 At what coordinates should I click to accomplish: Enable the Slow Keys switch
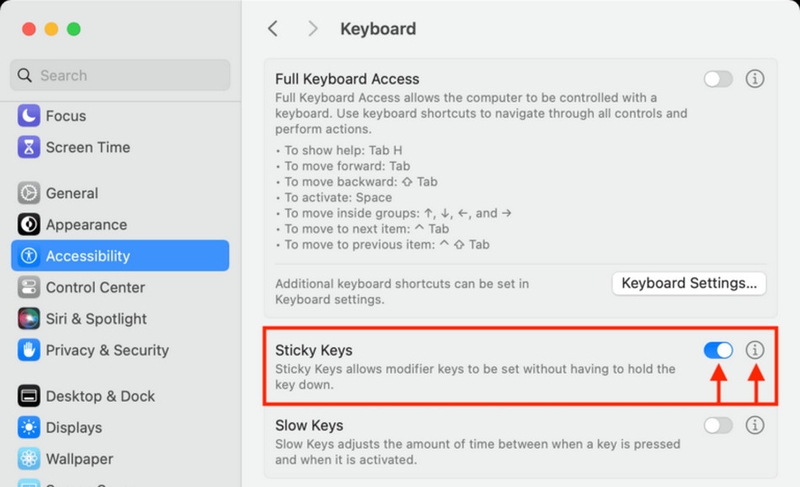718,426
